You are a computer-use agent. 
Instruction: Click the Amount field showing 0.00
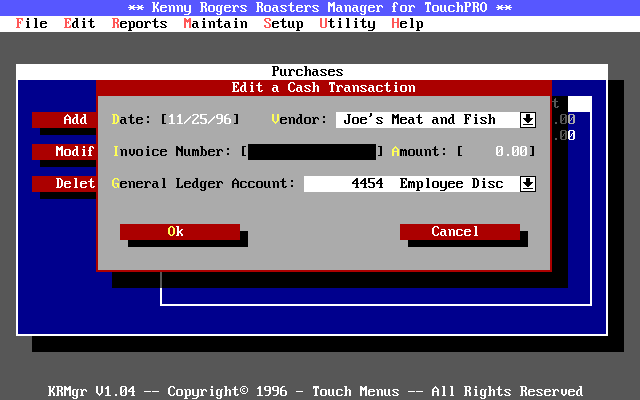(496, 152)
